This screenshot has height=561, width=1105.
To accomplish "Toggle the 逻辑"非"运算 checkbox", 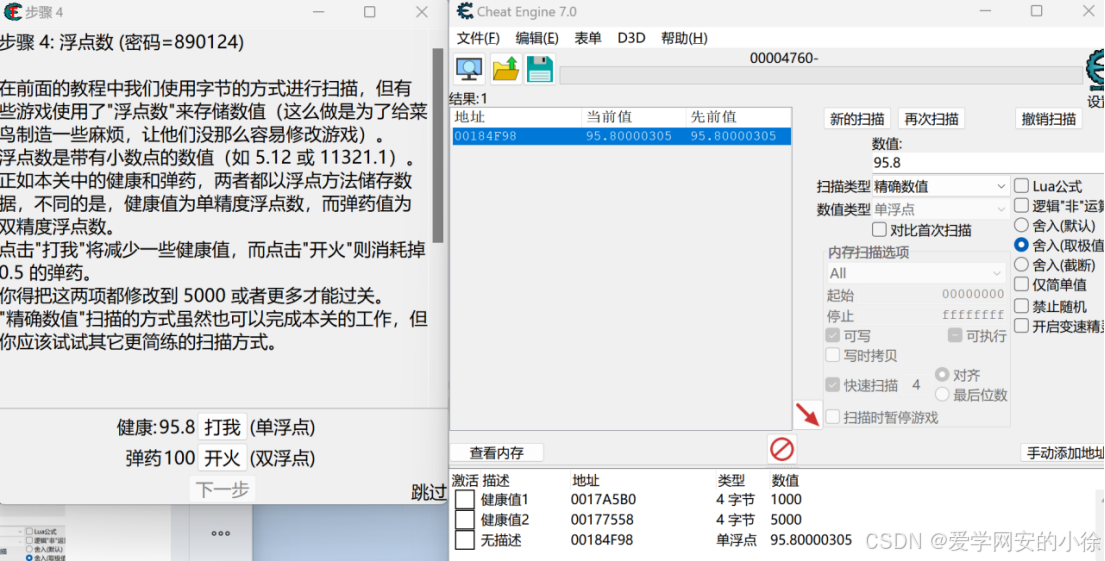I will (1021, 206).
